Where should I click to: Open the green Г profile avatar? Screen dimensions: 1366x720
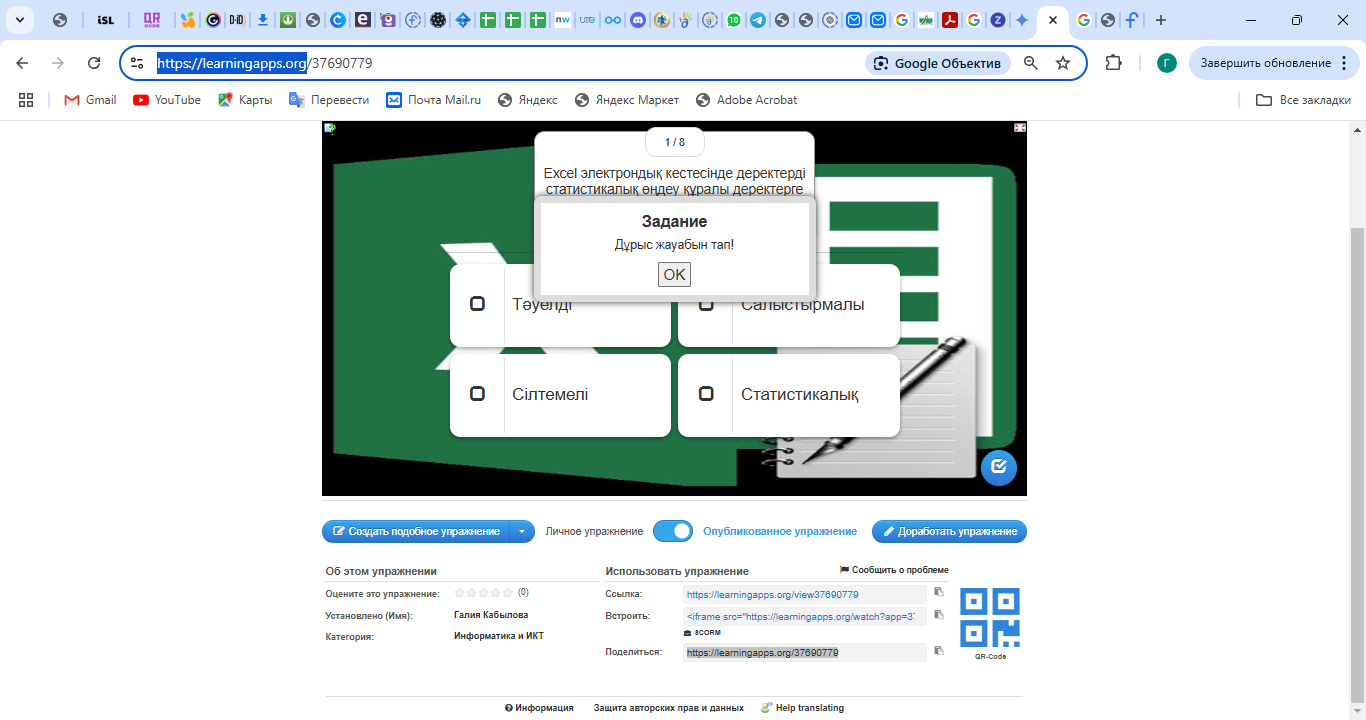coord(1167,63)
